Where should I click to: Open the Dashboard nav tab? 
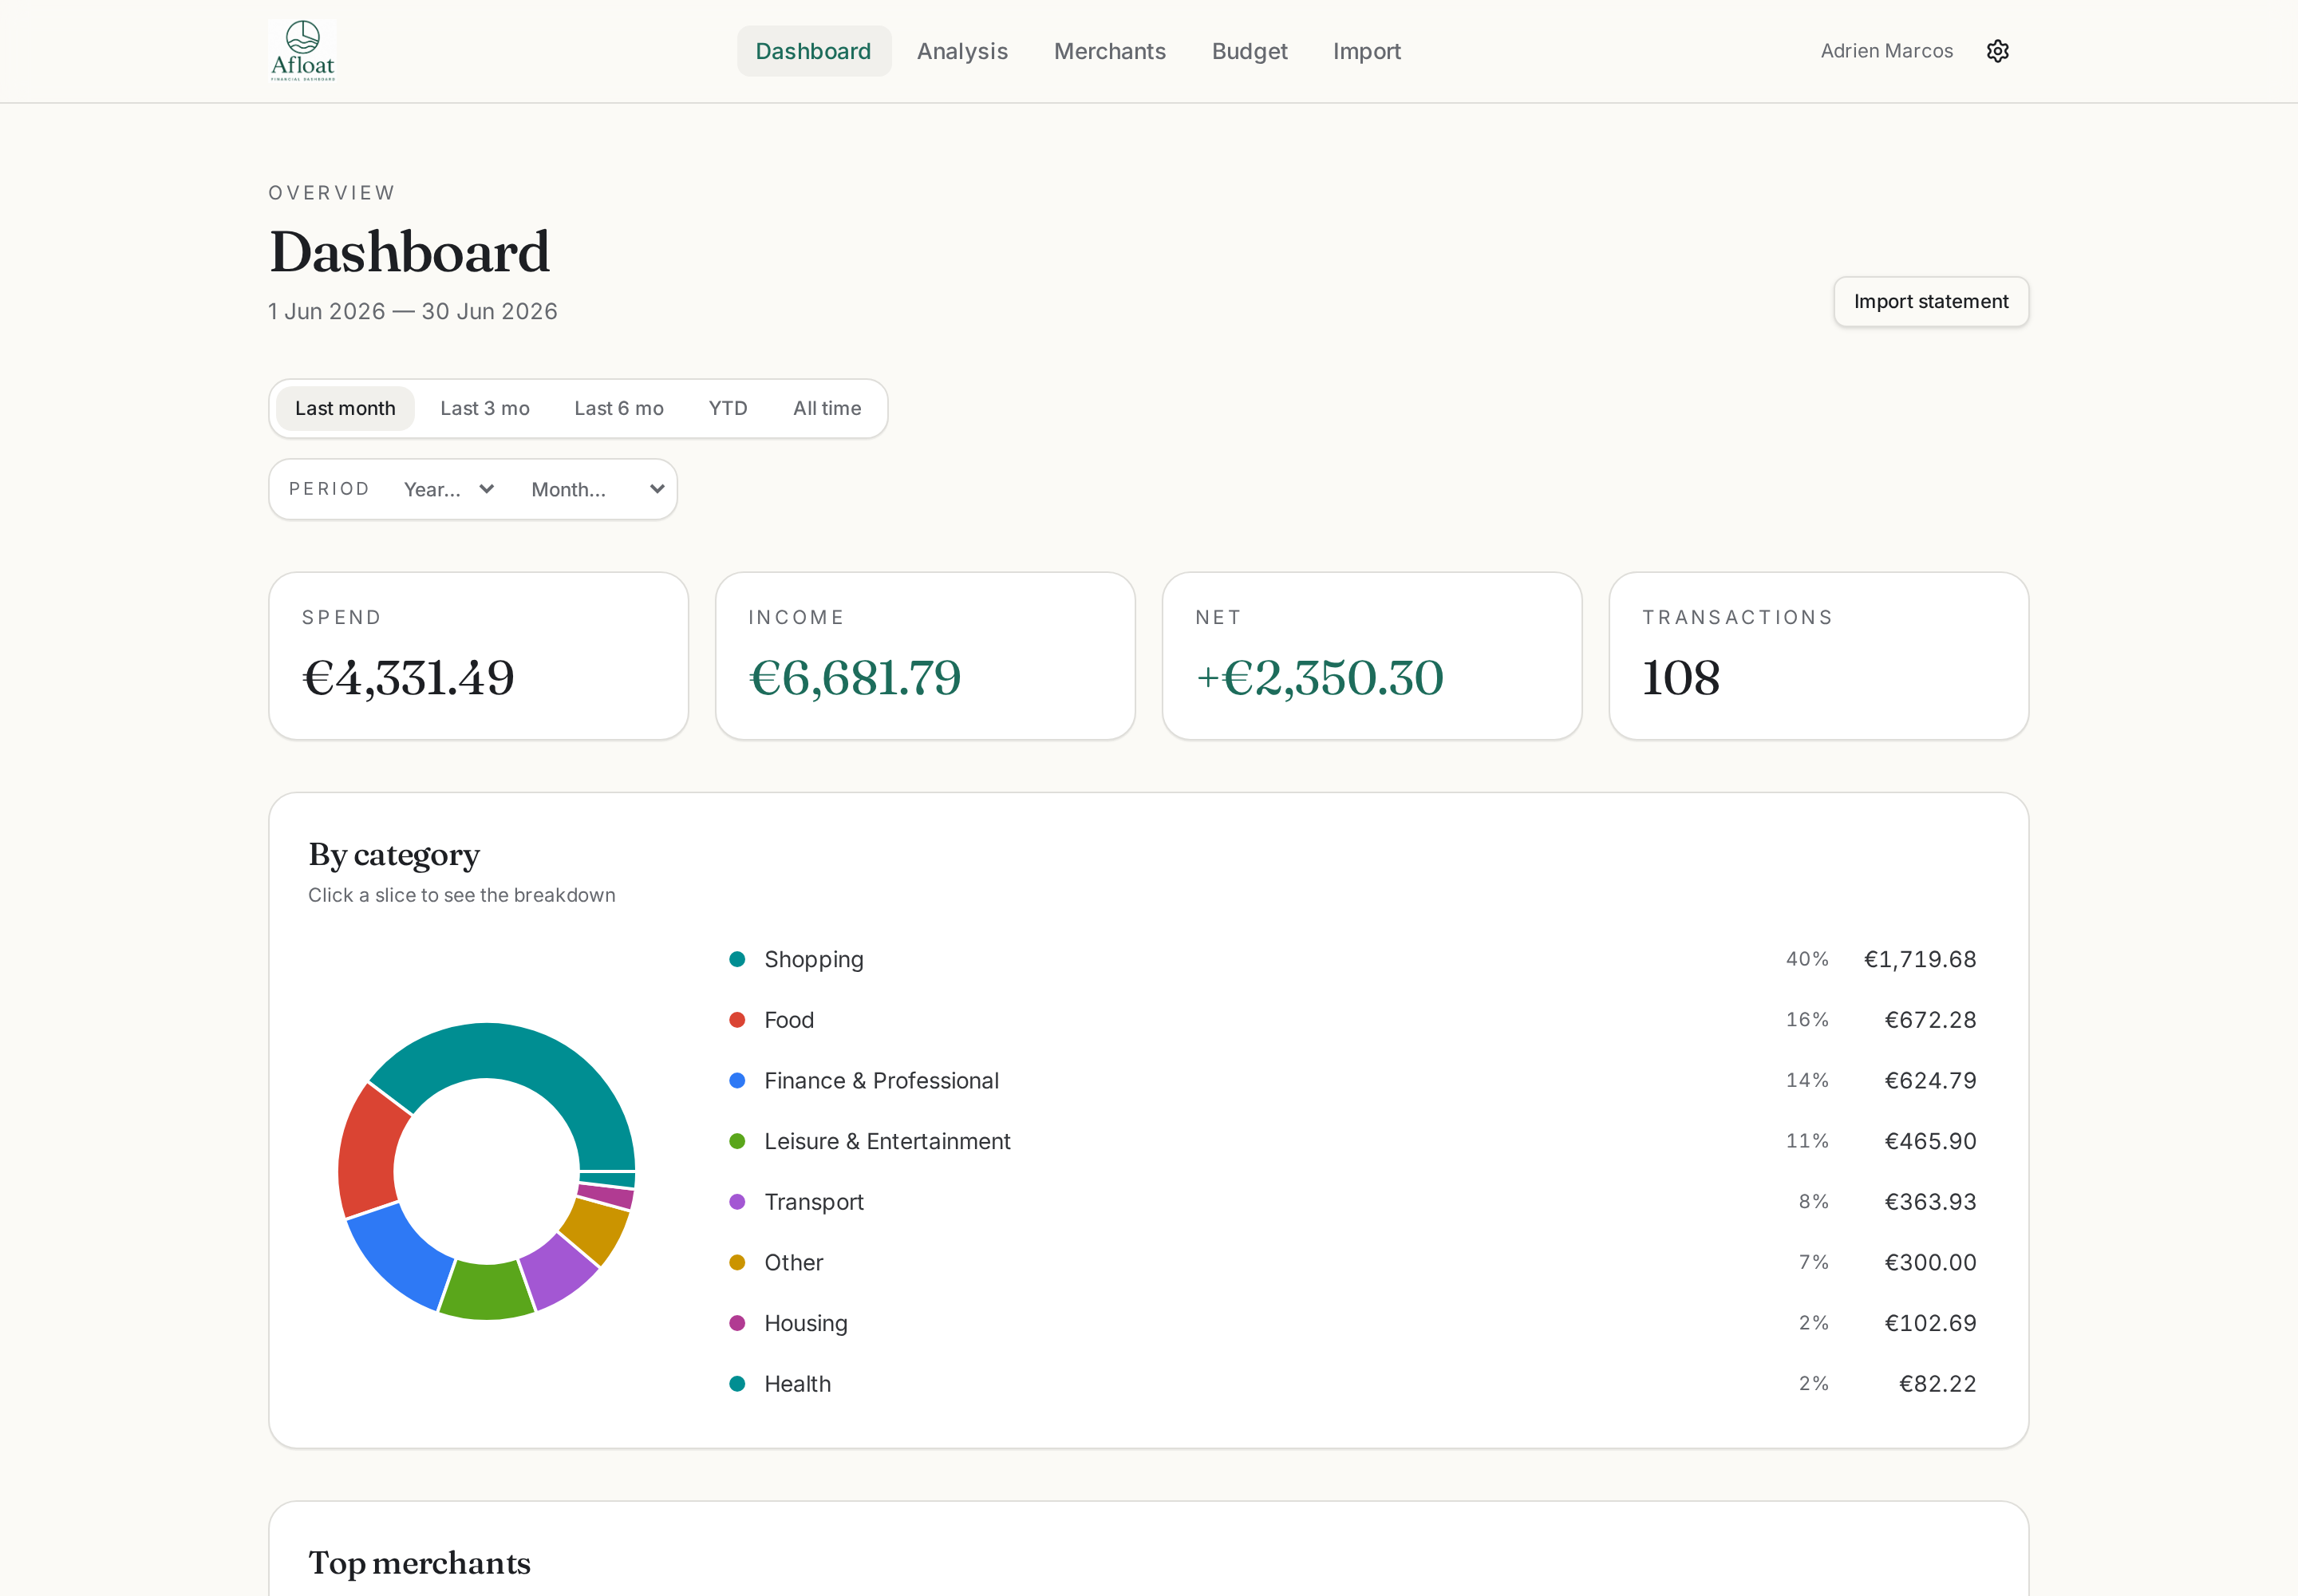[x=813, y=51]
